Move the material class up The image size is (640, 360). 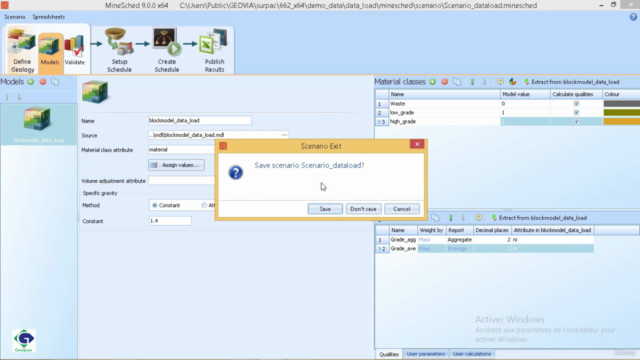point(472,82)
